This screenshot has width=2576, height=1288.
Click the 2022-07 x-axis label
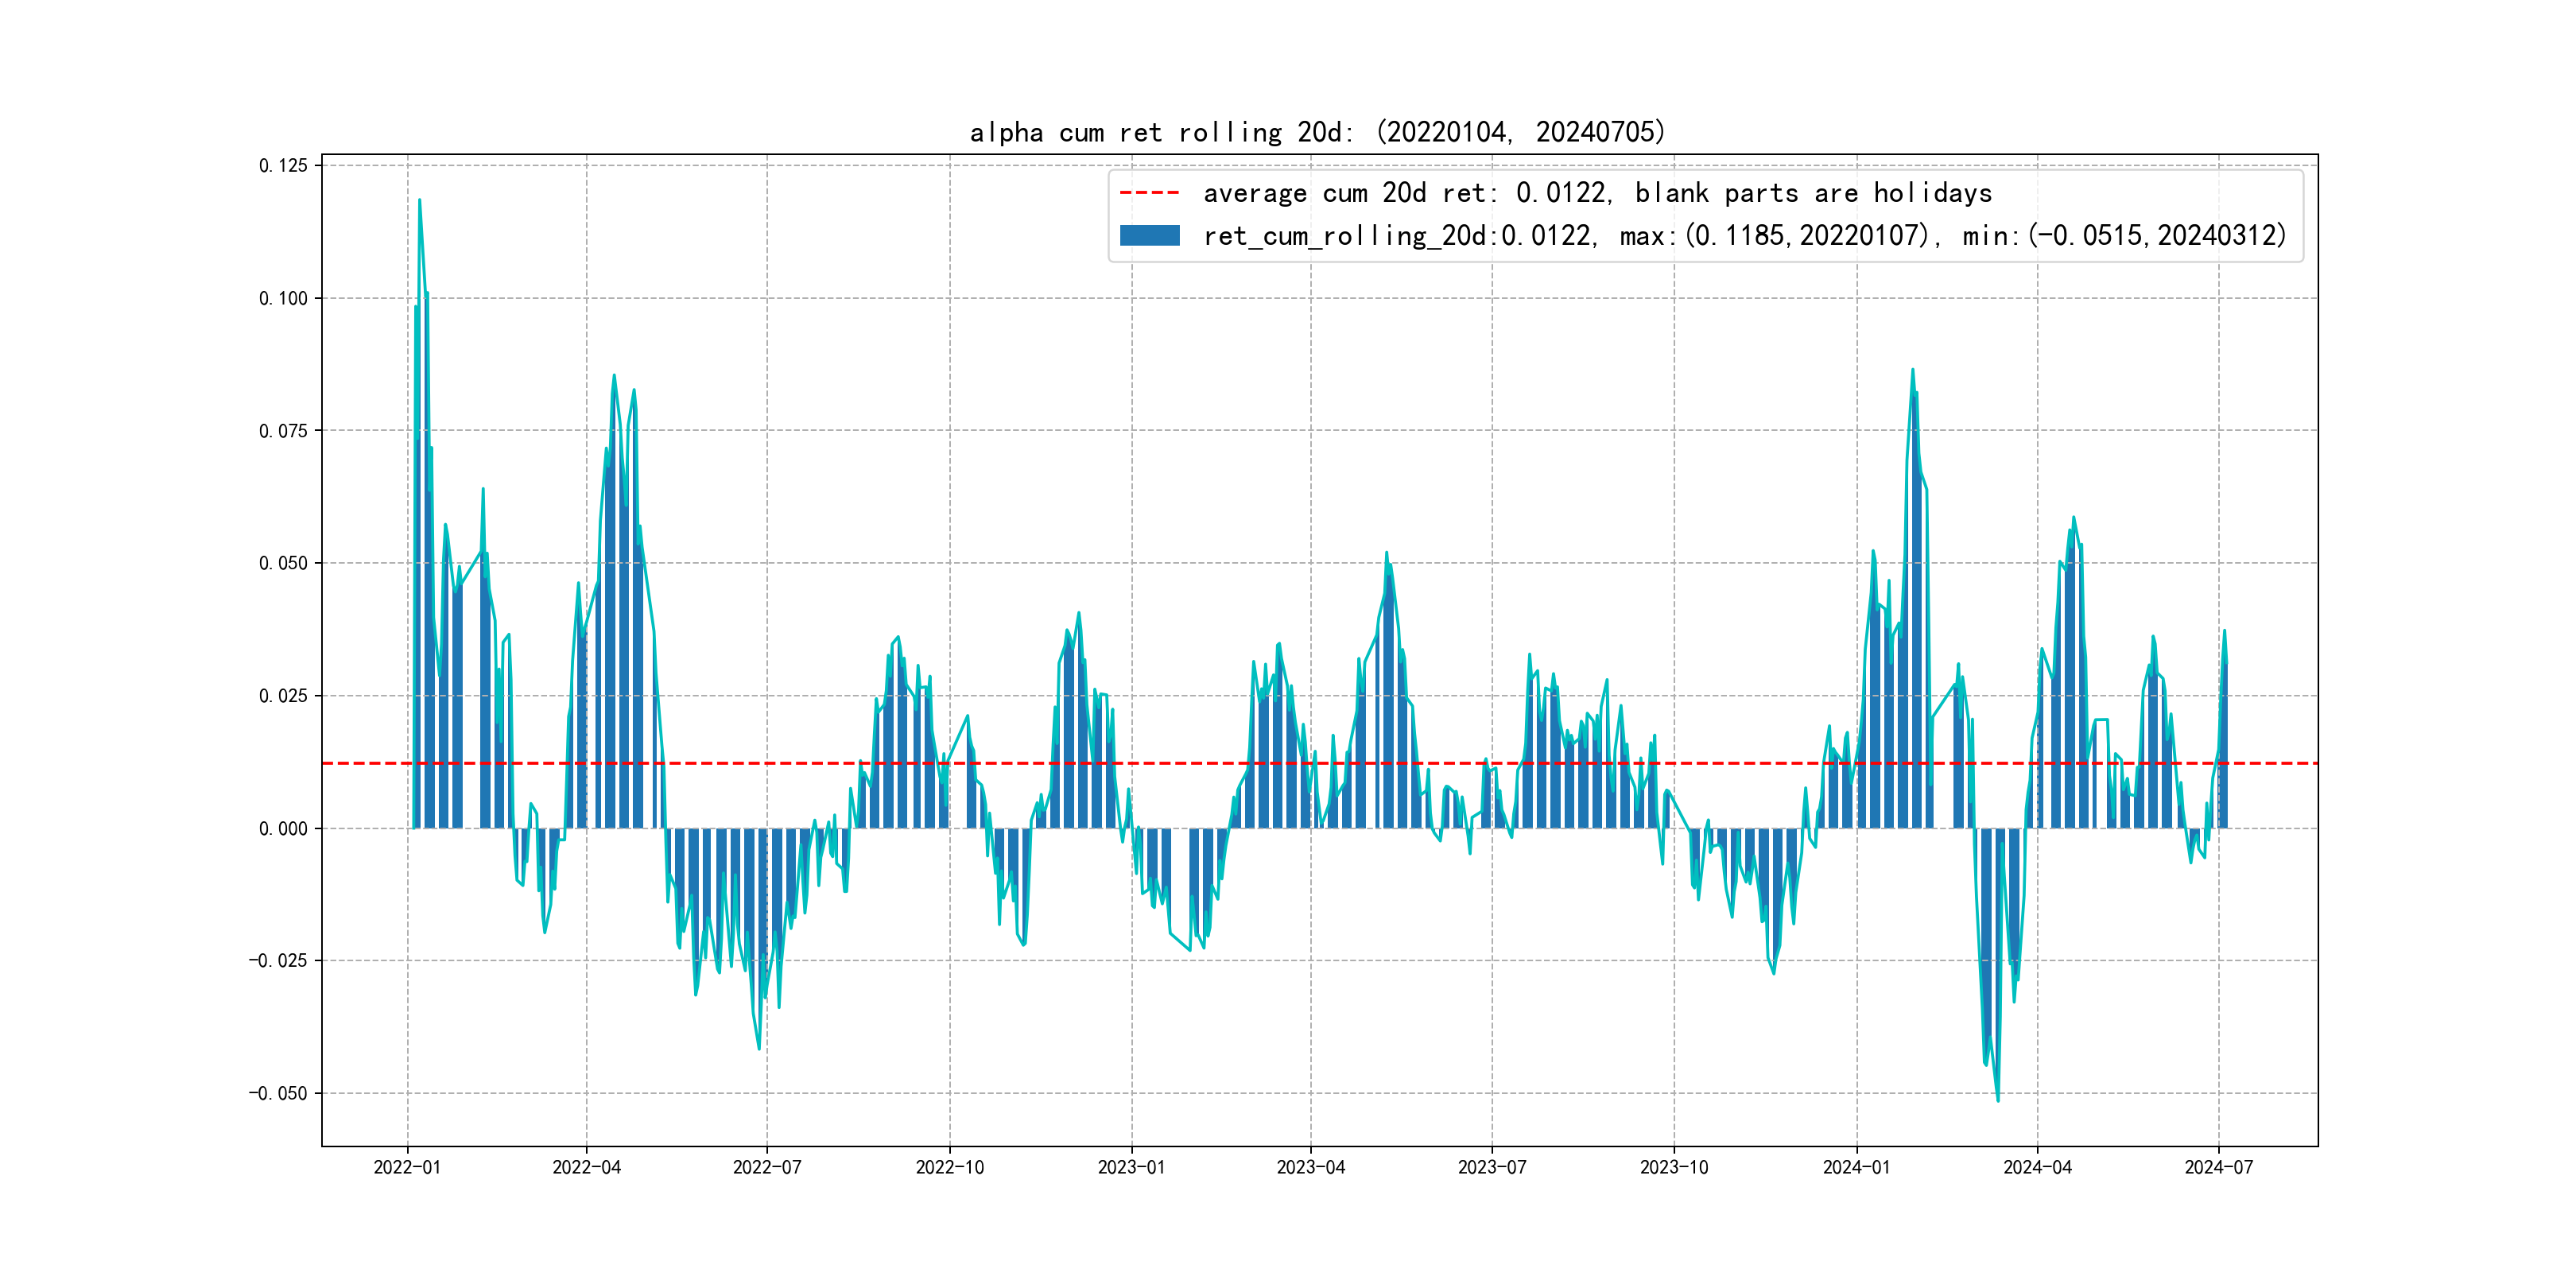pyautogui.click(x=767, y=1167)
